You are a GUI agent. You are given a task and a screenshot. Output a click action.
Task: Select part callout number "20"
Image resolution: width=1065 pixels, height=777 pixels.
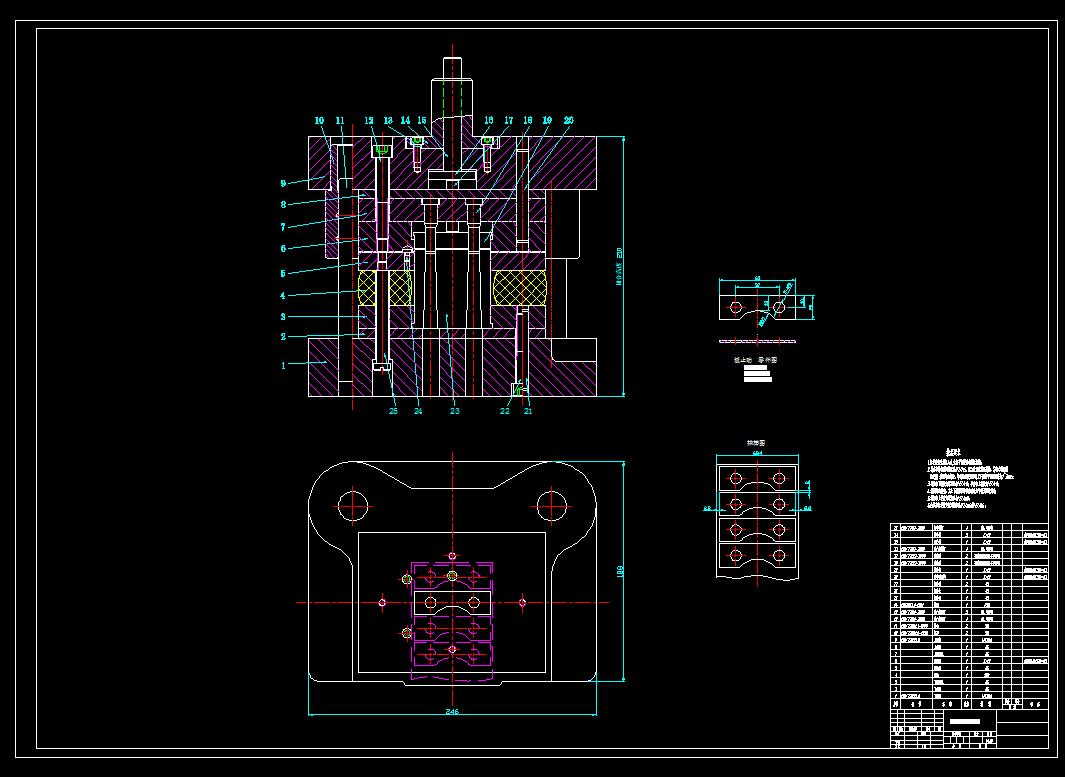[568, 120]
